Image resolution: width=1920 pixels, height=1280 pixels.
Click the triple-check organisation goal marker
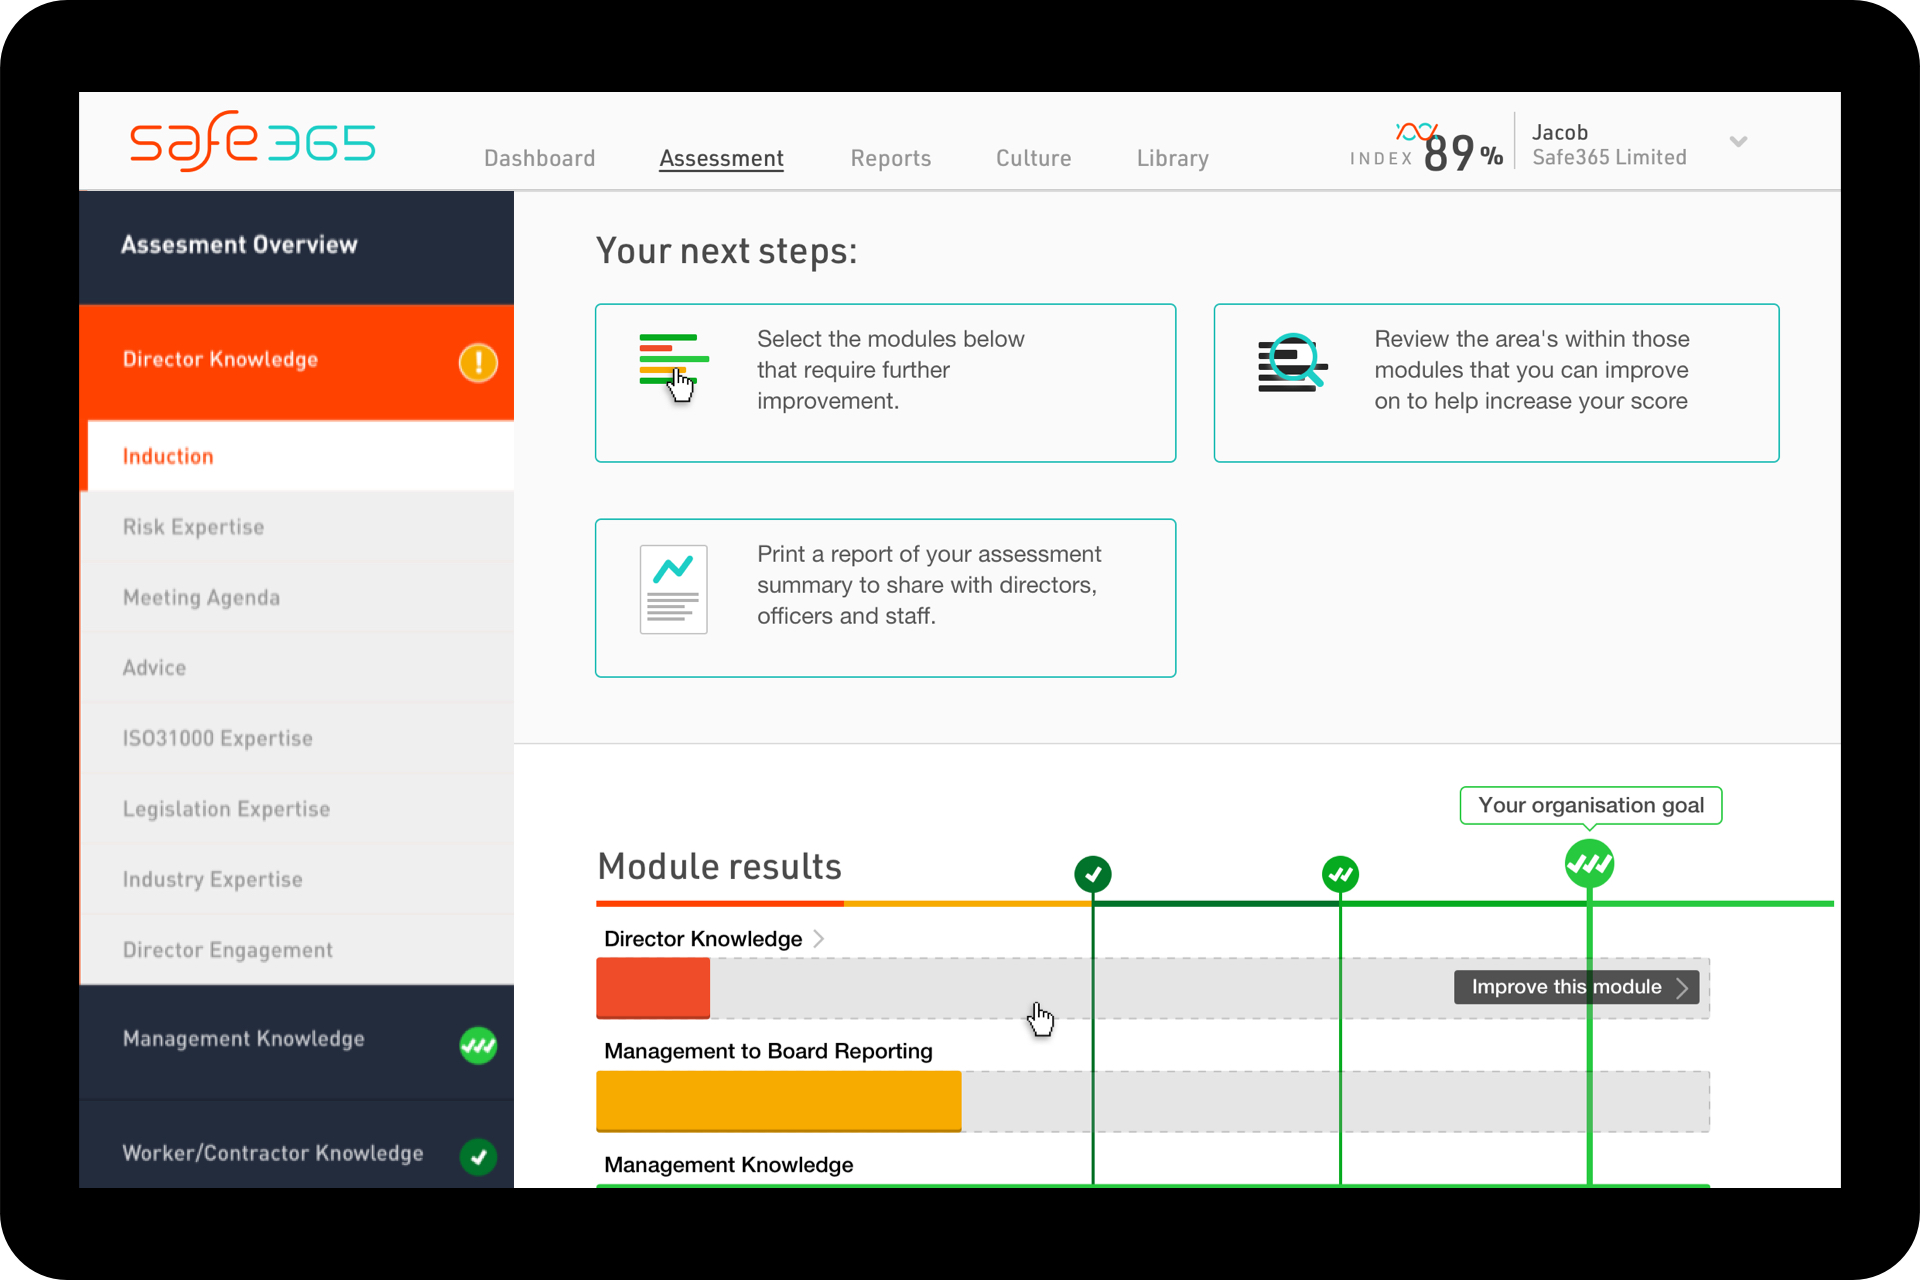(1589, 863)
